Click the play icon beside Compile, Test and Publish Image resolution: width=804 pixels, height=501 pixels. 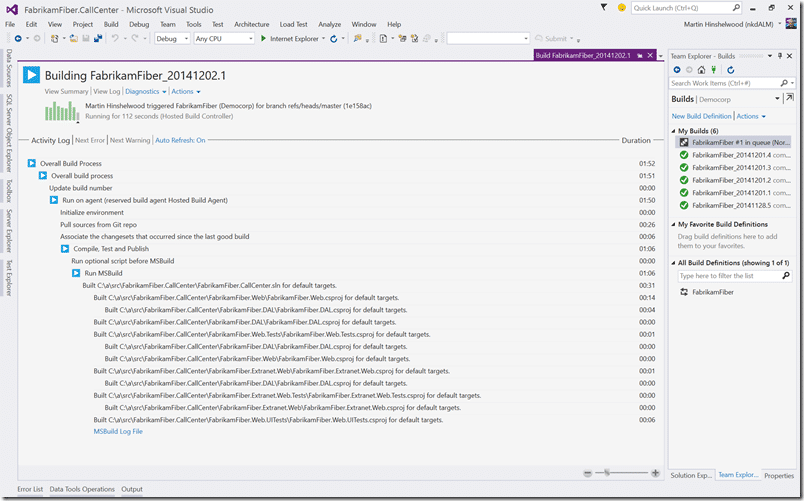[65, 249]
